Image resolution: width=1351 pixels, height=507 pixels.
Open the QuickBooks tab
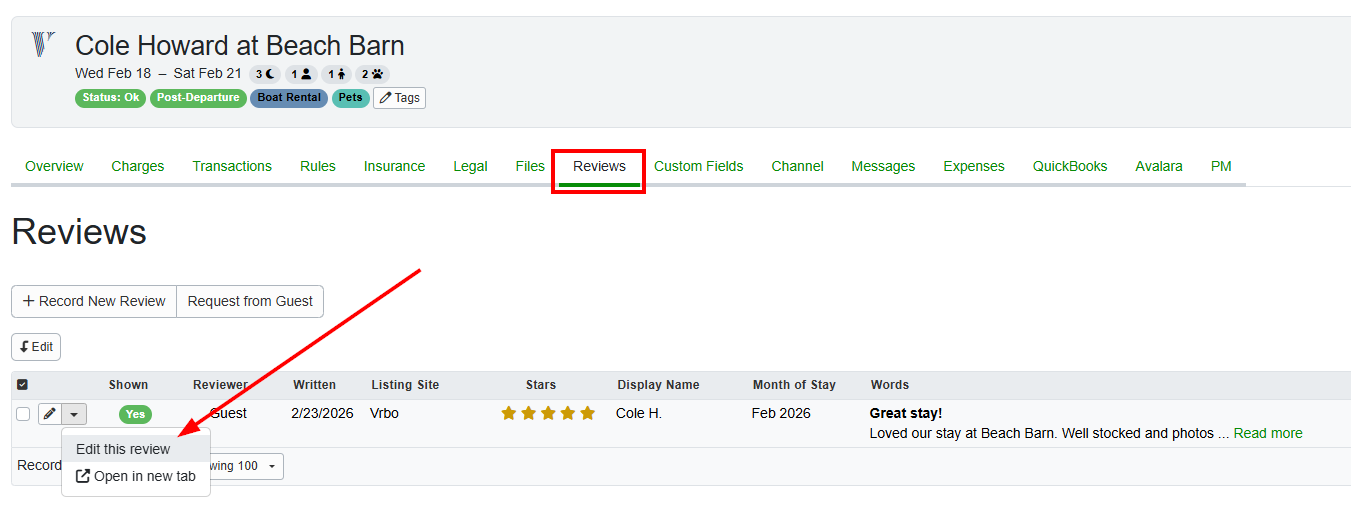1070,166
